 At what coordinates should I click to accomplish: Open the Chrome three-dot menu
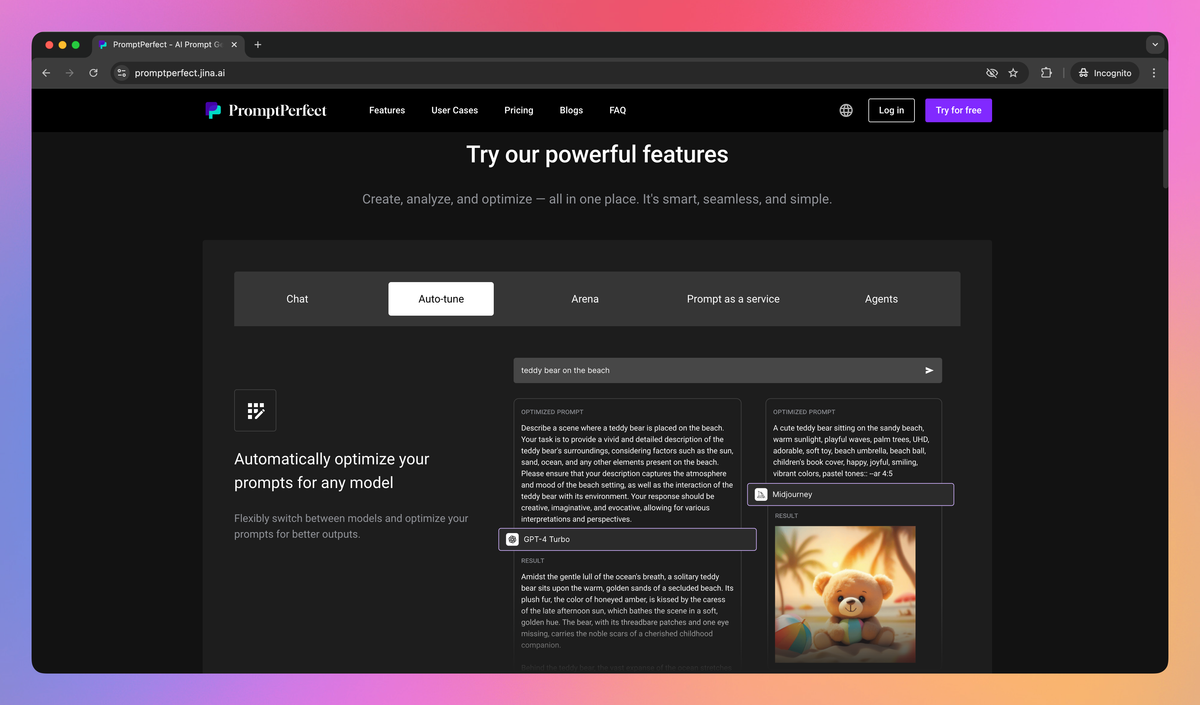(1154, 73)
